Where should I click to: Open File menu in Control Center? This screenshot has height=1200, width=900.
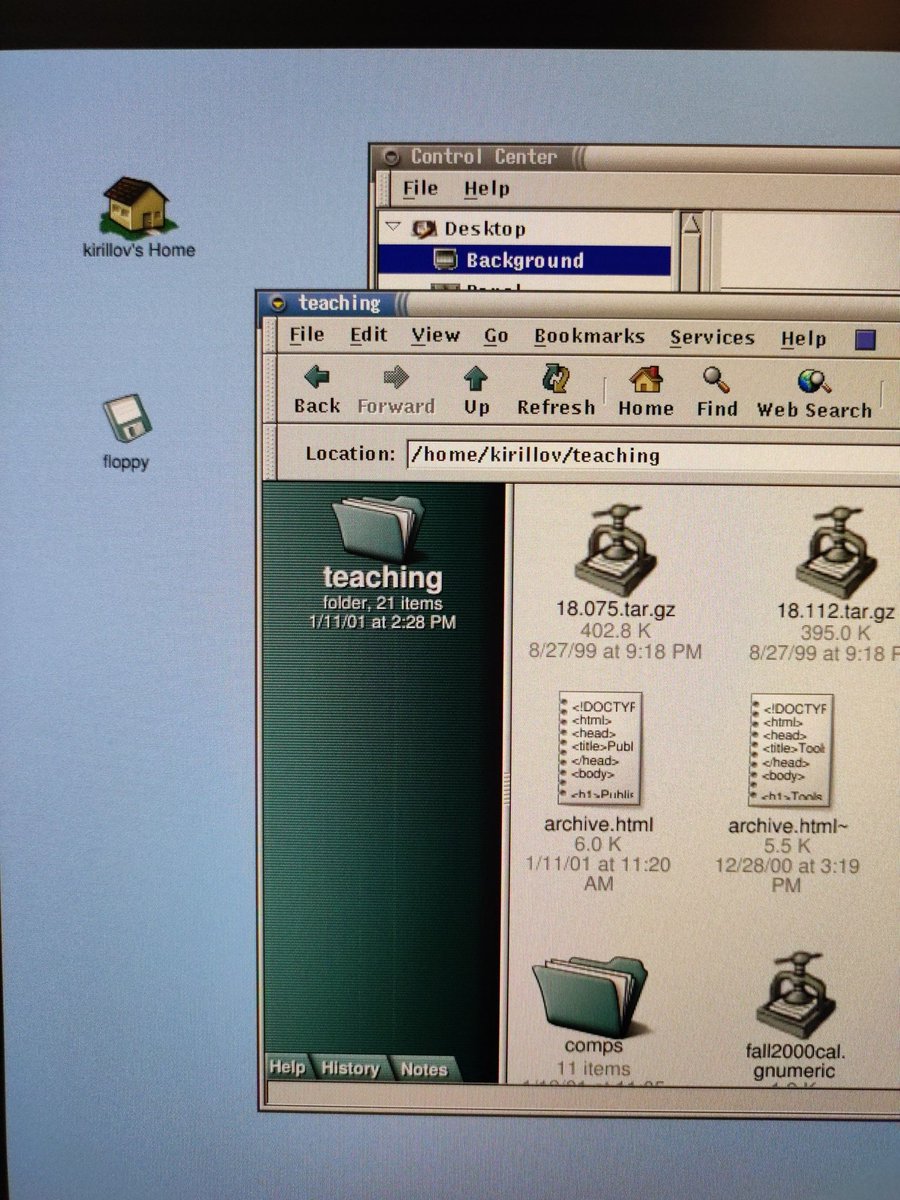420,188
